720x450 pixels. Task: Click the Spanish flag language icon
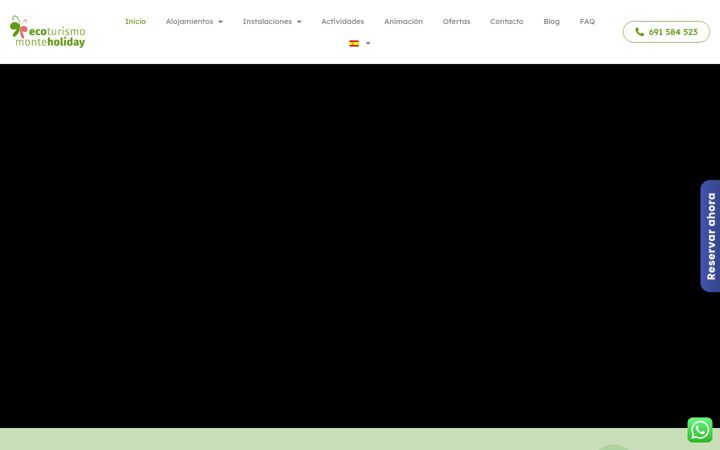(354, 43)
